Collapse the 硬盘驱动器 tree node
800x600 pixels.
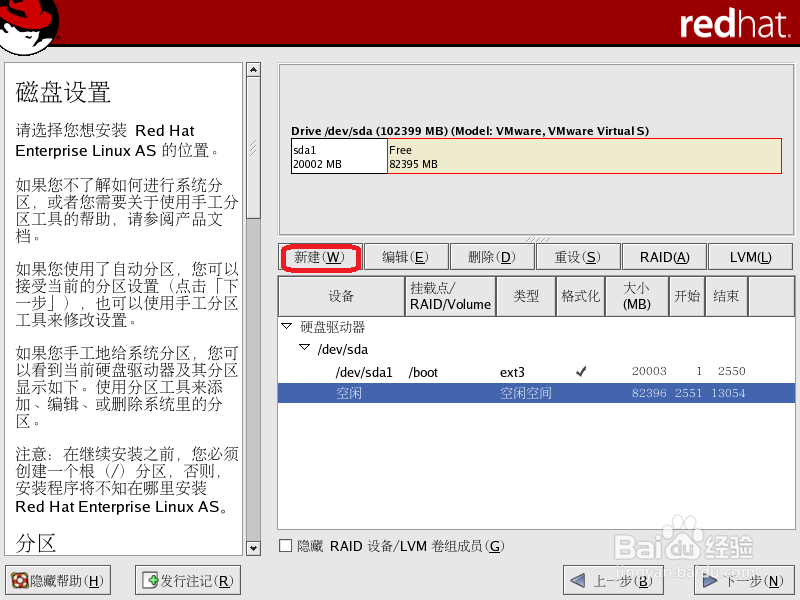[x=287, y=326]
